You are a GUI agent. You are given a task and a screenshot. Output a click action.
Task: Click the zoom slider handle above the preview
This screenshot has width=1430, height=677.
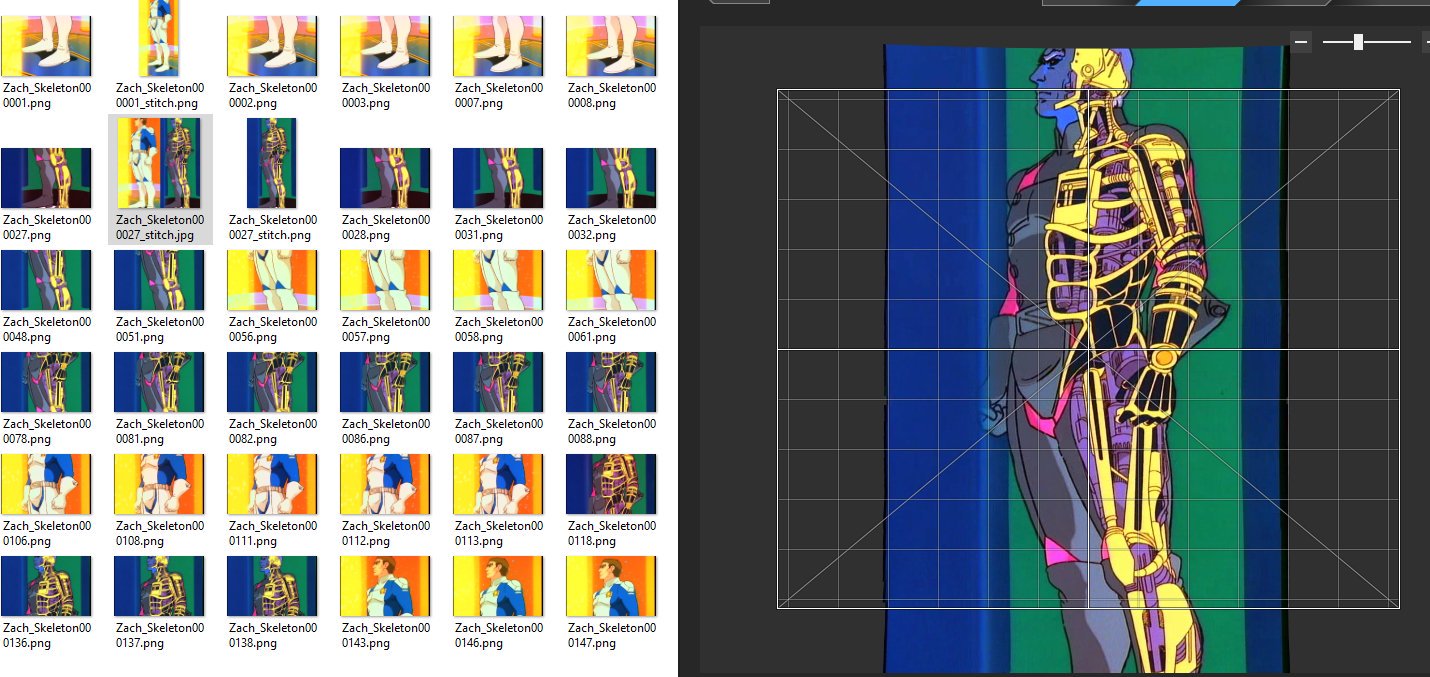[1358, 42]
